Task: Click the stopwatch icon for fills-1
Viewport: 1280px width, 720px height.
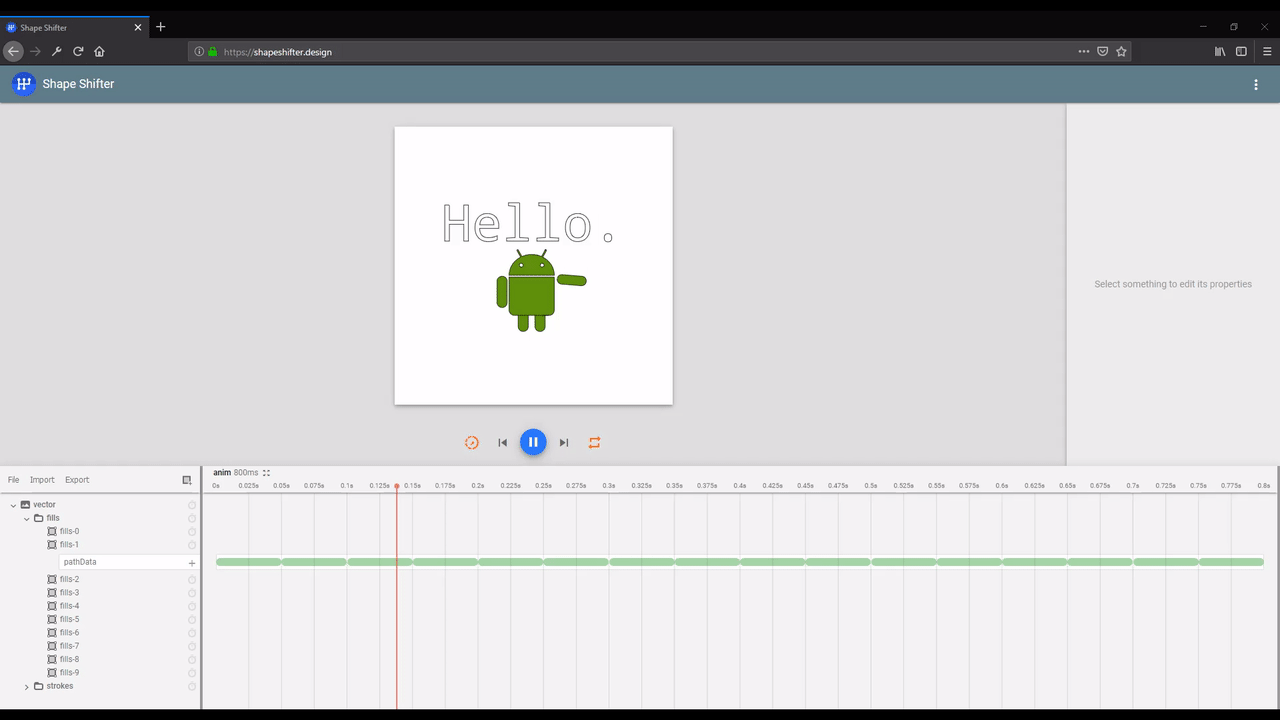Action: [x=192, y=545]
